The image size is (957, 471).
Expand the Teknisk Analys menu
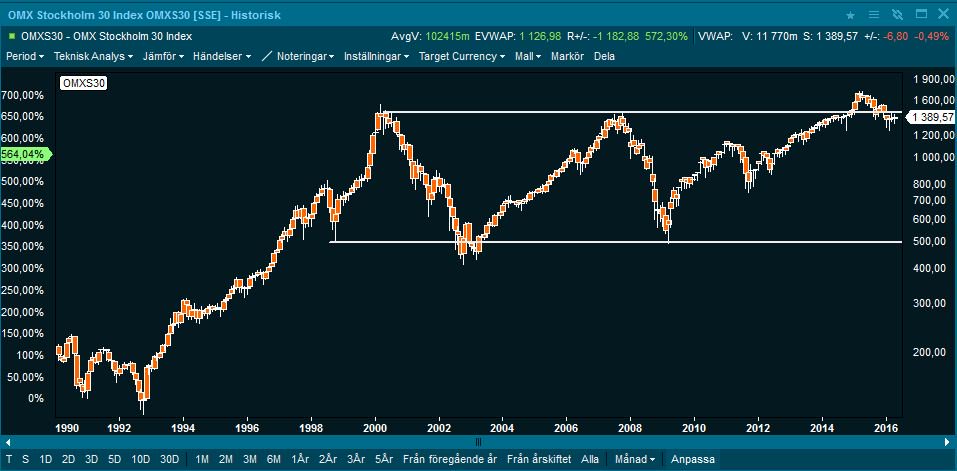click(93, 56)
